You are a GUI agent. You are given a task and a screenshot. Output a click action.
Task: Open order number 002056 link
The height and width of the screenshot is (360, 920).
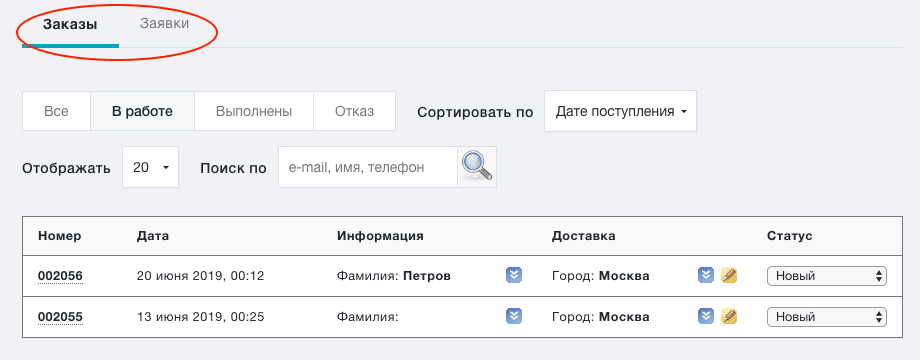coord(60,276)
